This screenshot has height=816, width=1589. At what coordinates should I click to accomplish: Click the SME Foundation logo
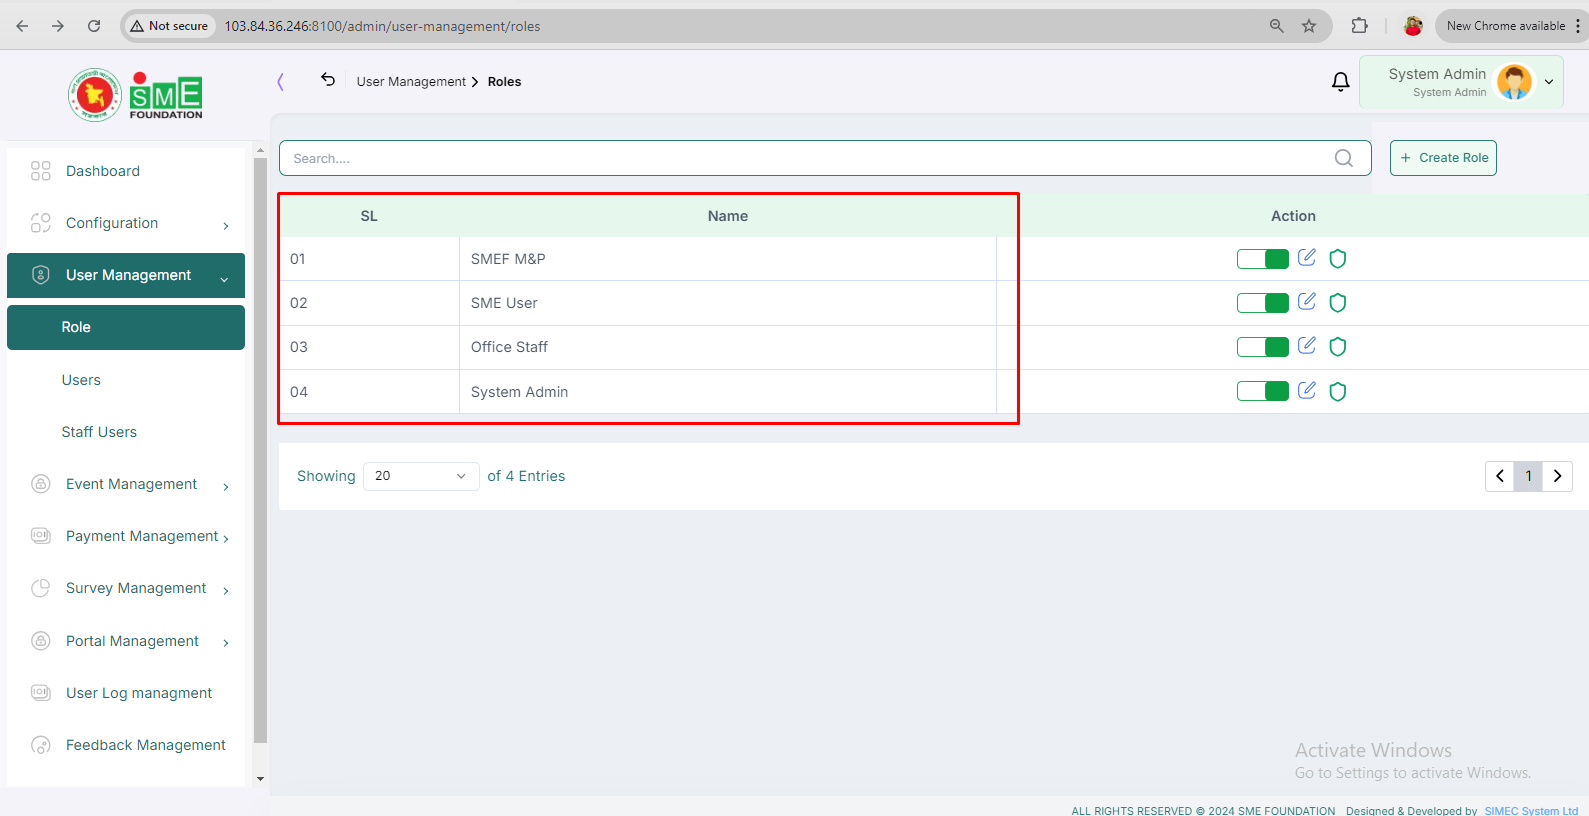(x=135, y=95)
